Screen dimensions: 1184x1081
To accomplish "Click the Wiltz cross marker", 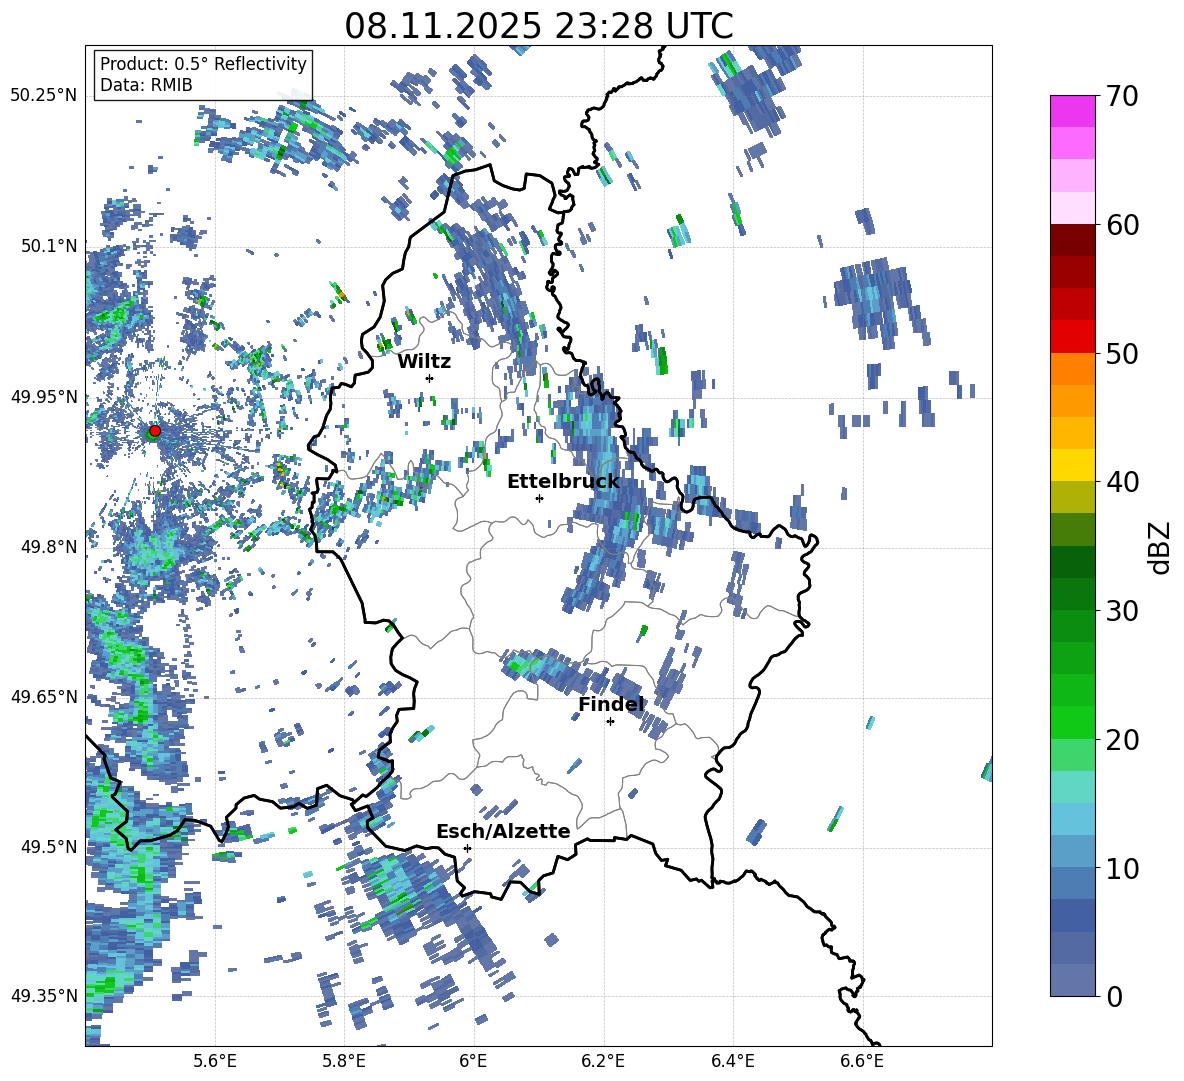I will click(x=430, y=378).
